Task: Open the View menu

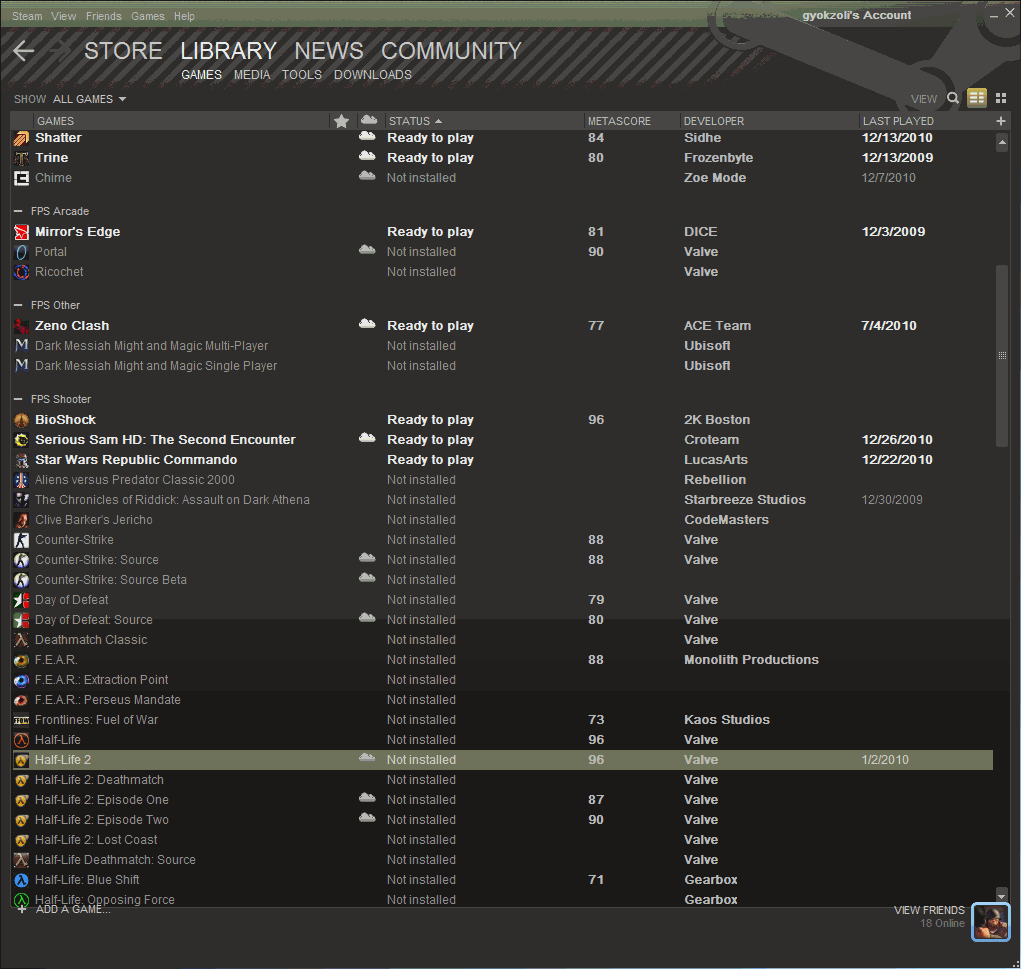Action: pyautogui.click(x=63, y=16)
